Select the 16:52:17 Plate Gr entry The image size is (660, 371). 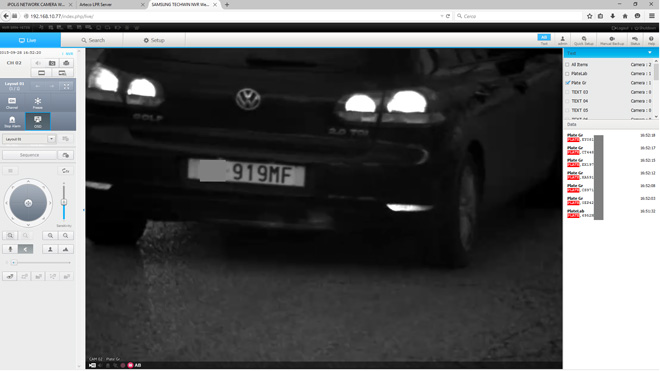611,150
